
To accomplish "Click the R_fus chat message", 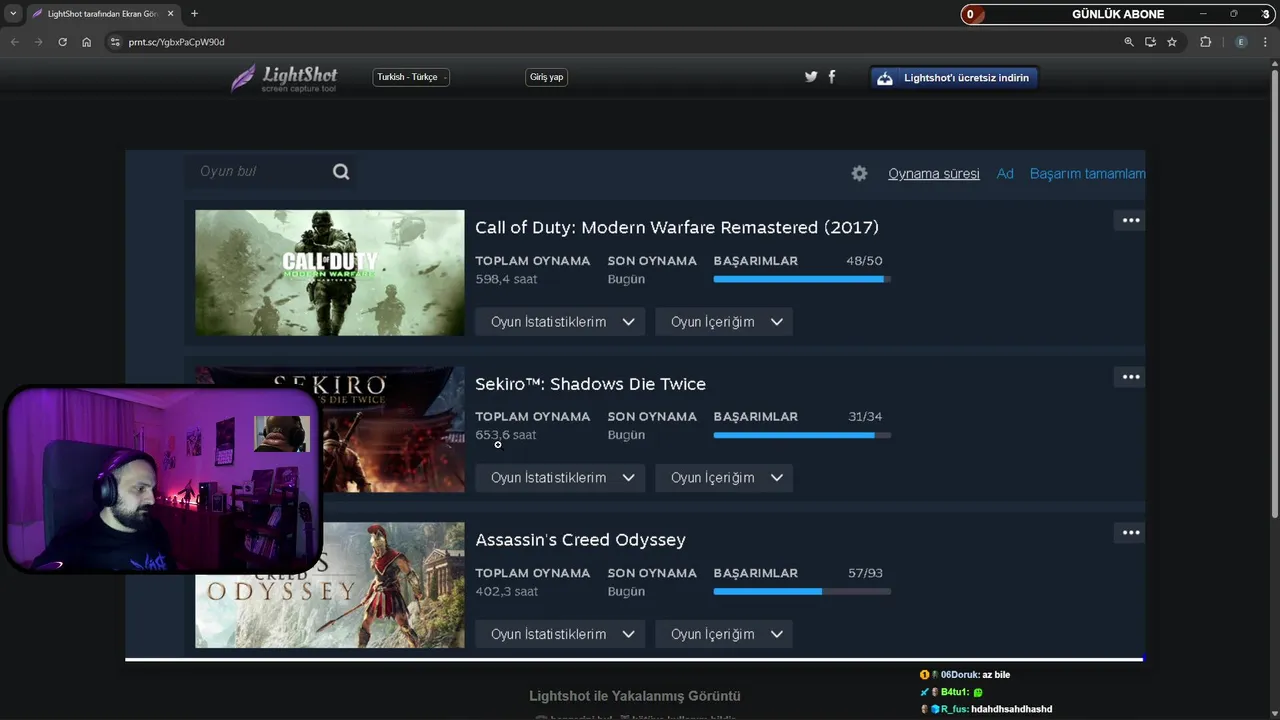I will (986, 709).
